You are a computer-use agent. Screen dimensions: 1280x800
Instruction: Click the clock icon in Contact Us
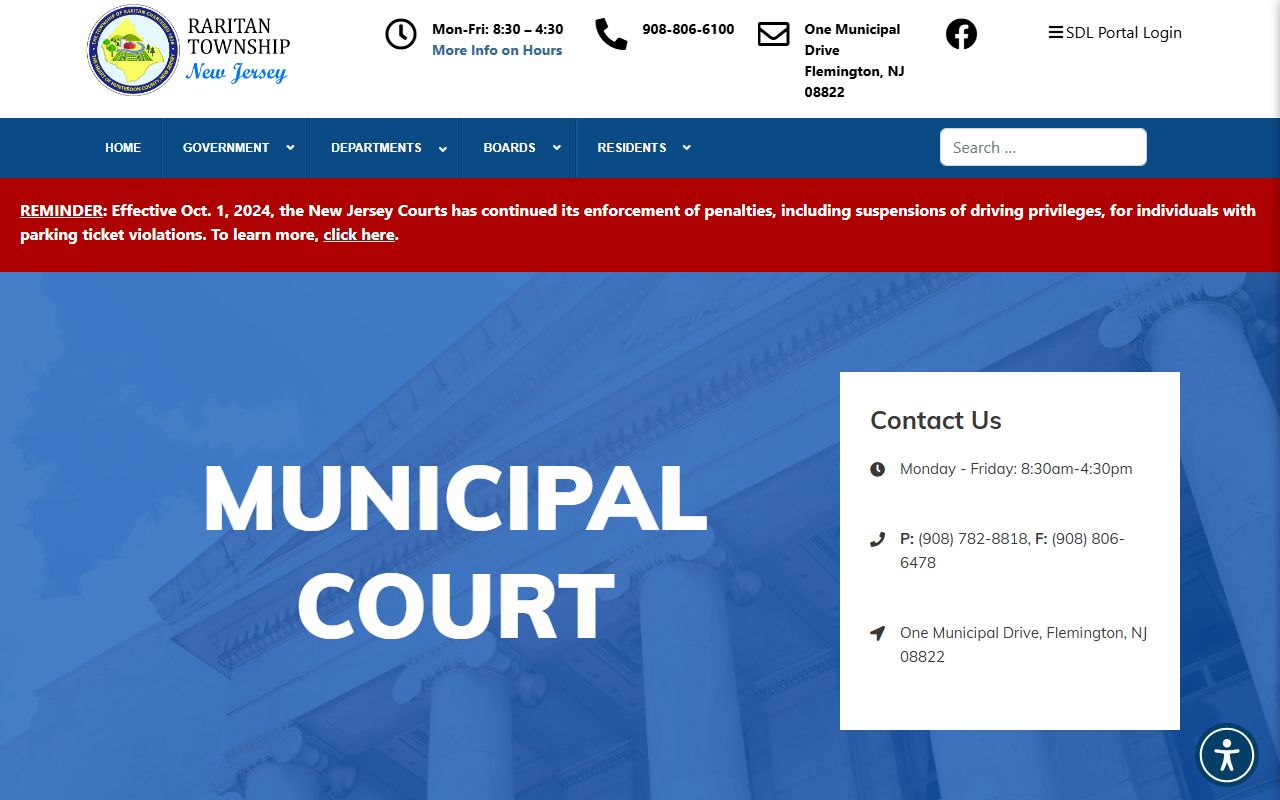tap(877, 469)
